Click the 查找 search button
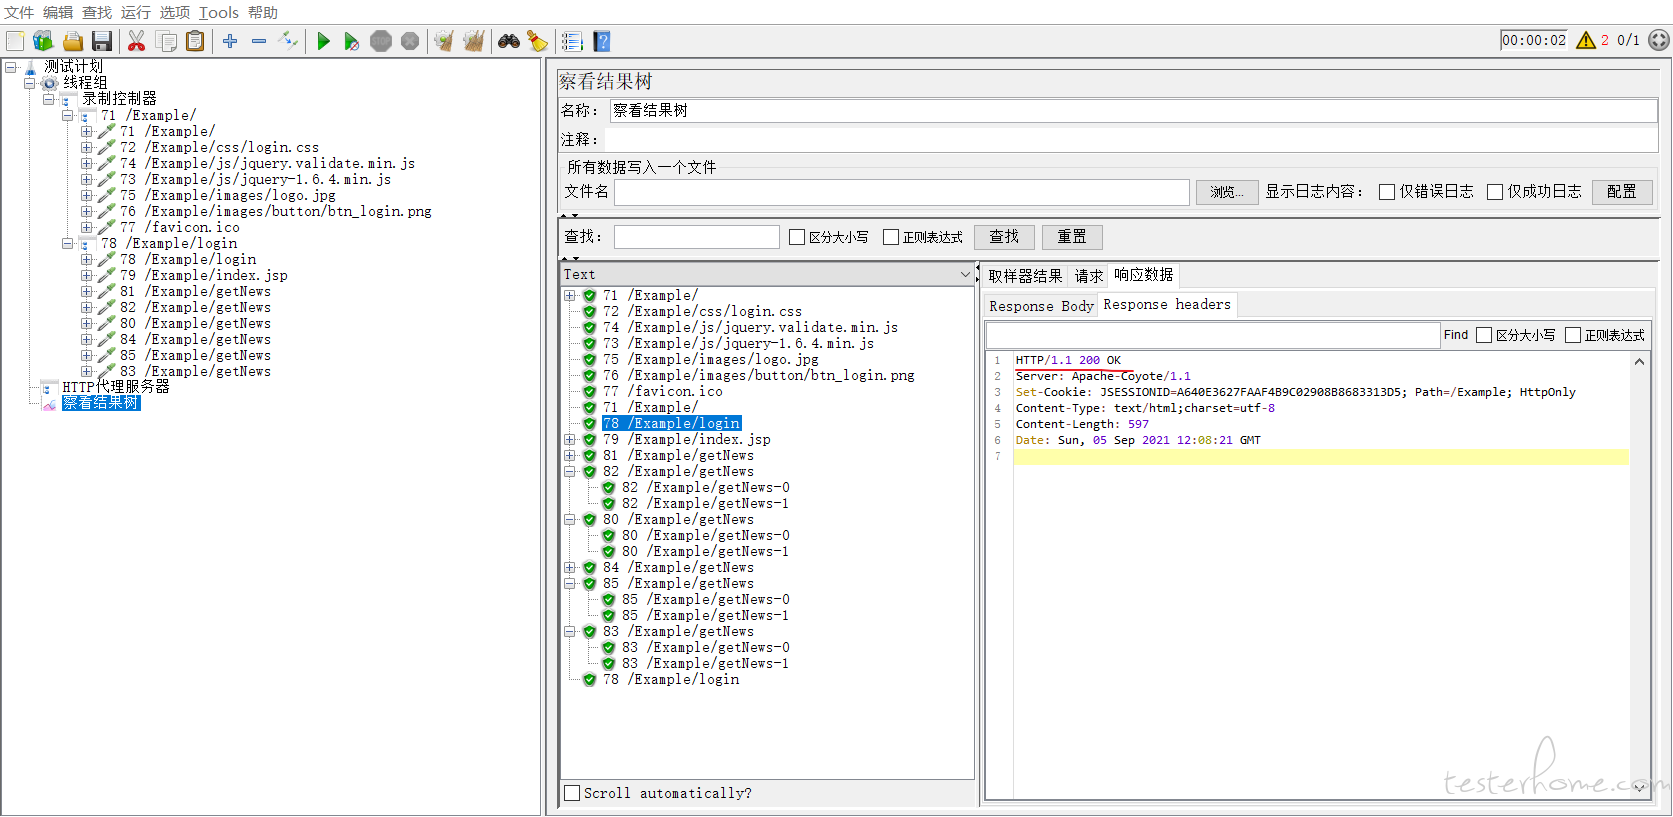The image size is (1673, 817). point(1004,237)
